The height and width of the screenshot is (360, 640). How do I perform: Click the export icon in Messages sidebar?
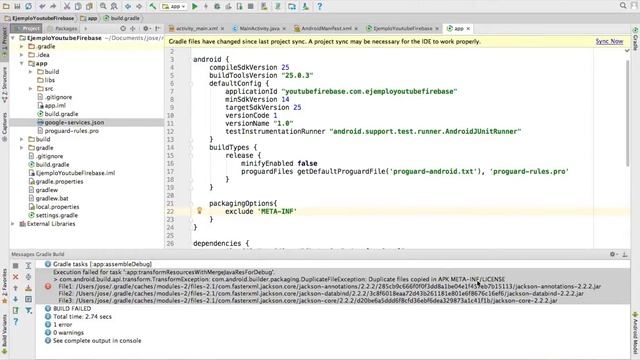(x=16, y=311)
